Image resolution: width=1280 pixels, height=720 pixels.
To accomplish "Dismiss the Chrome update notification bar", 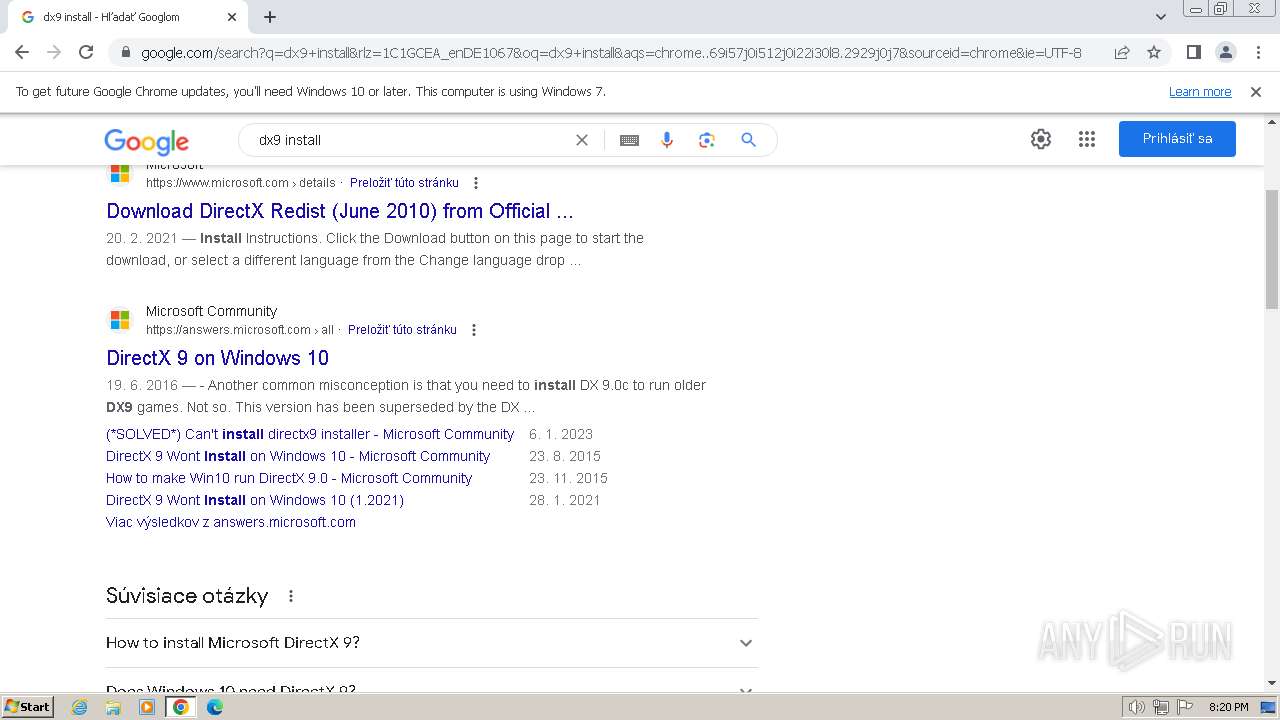I will click(x=1256, y=92).
